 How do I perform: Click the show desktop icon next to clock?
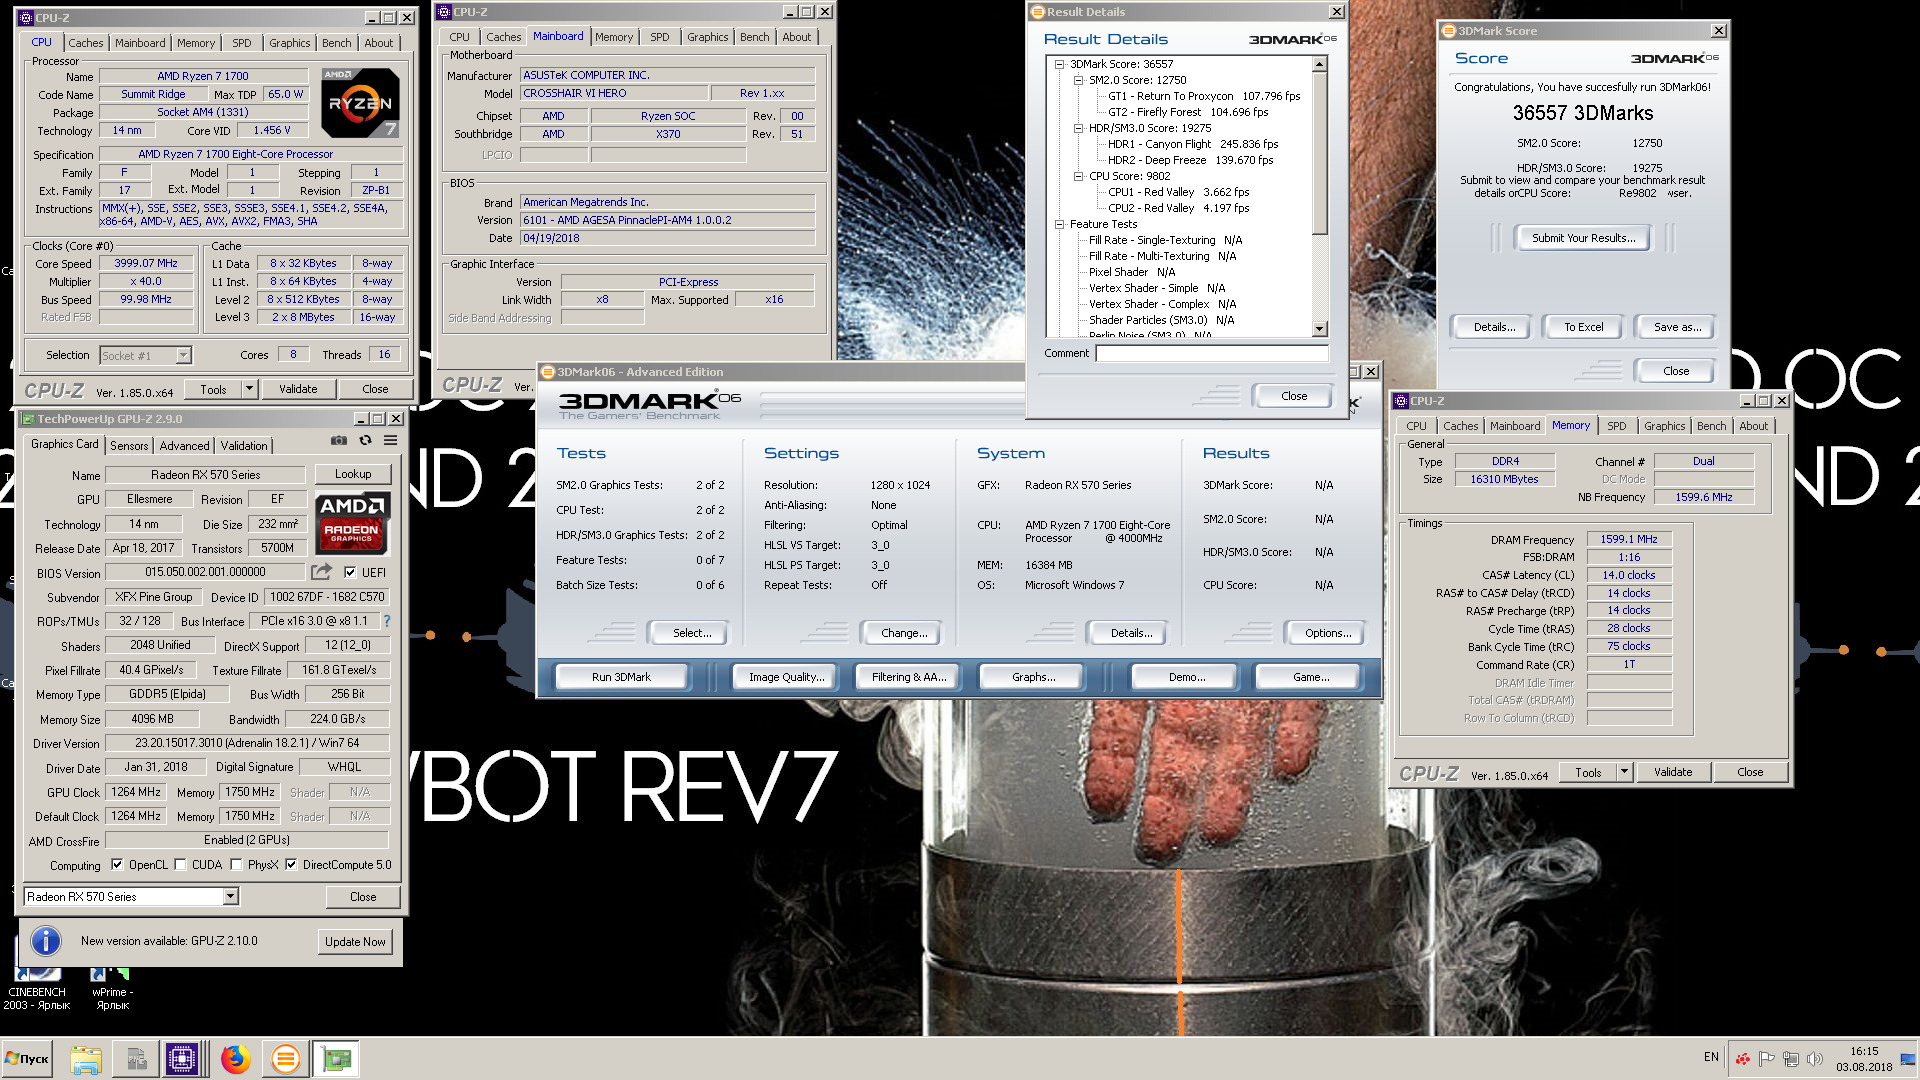pos(1909,1058)
